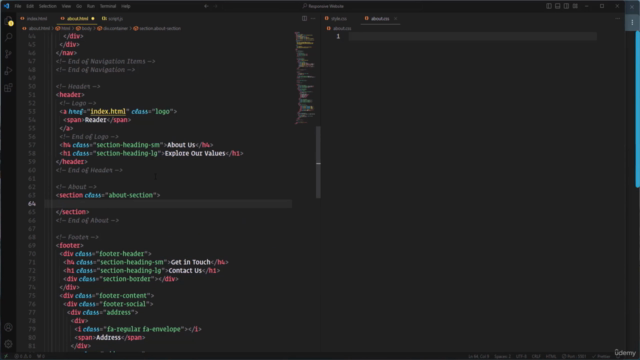Click the CRLF line ending status item
The height and width of the screenshot is (360, 640).
coord(536,356)
